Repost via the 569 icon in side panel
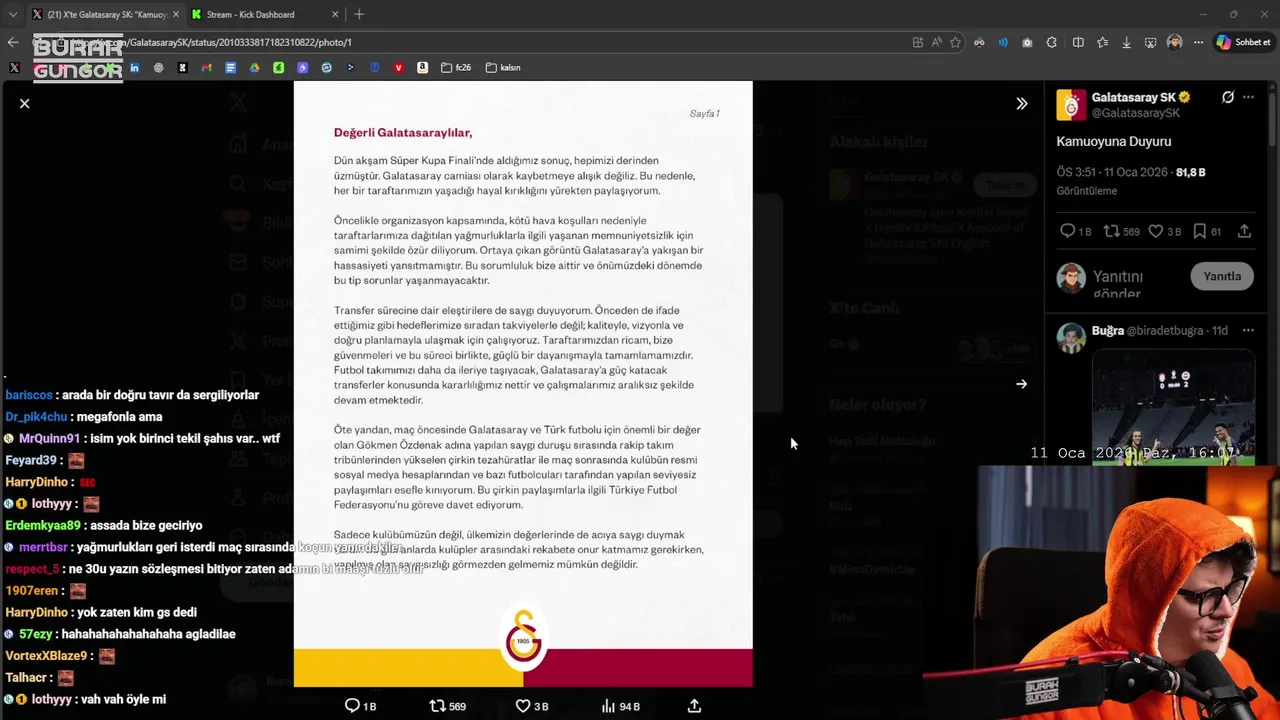 click(1111, 231)
